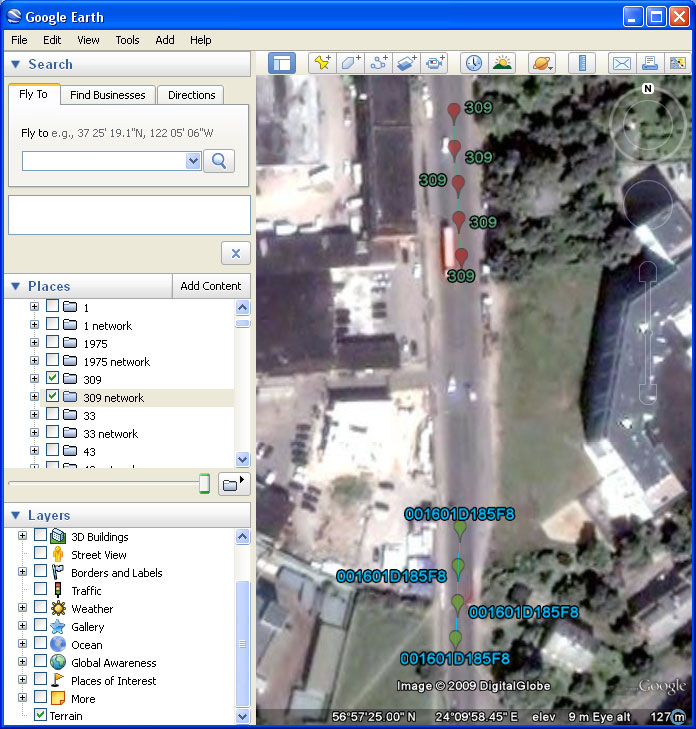Click the Places of Interest flag icon
696x729 pixels.
(58, 680)
